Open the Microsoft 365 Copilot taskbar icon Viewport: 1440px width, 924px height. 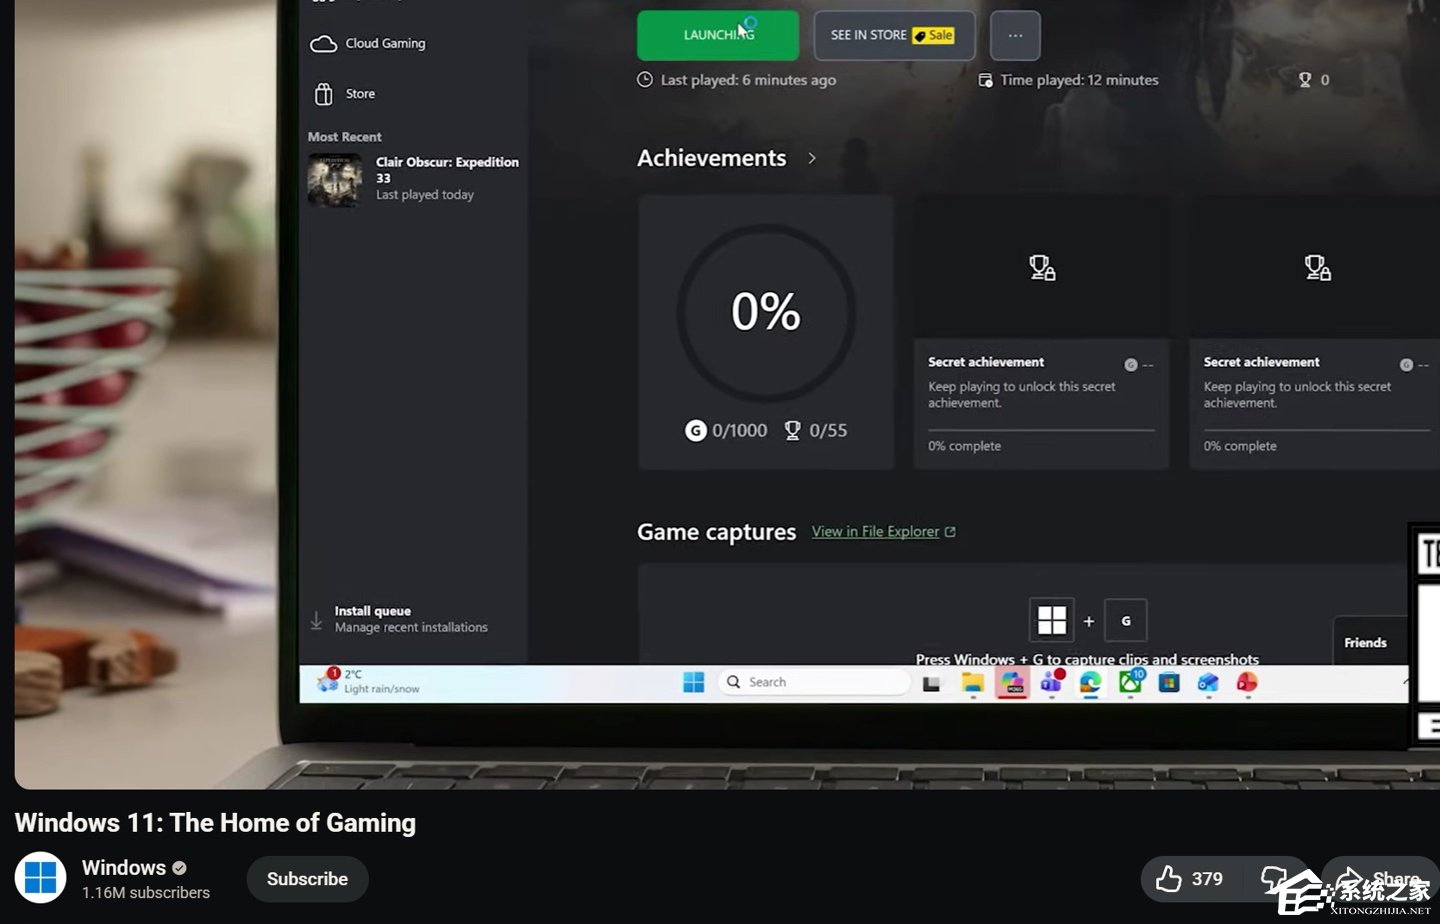pyautogui.click(x=1012, y=683)
